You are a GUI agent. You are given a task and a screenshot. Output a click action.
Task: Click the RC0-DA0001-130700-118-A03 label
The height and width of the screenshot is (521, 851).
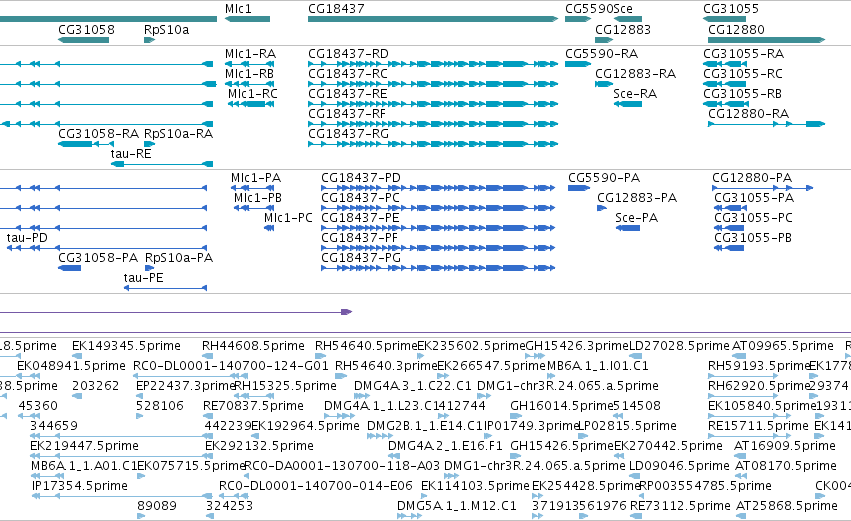(x=342, y=467)
